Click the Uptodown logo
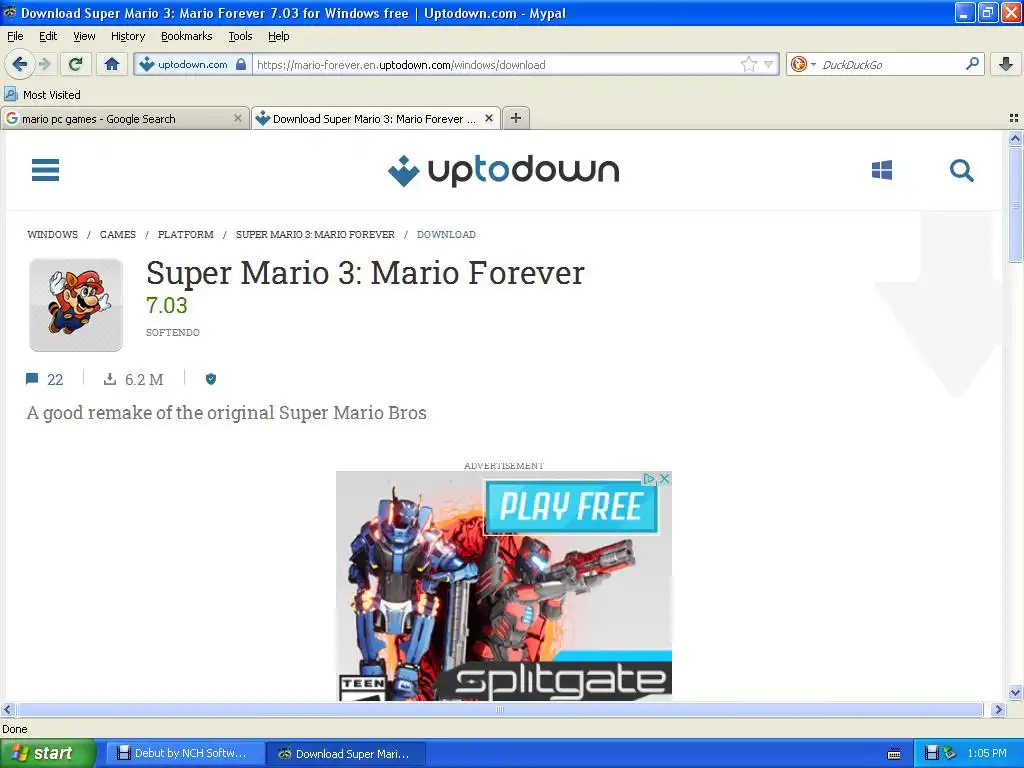This screenshot has width=1024, height=768. coord(503,170)
